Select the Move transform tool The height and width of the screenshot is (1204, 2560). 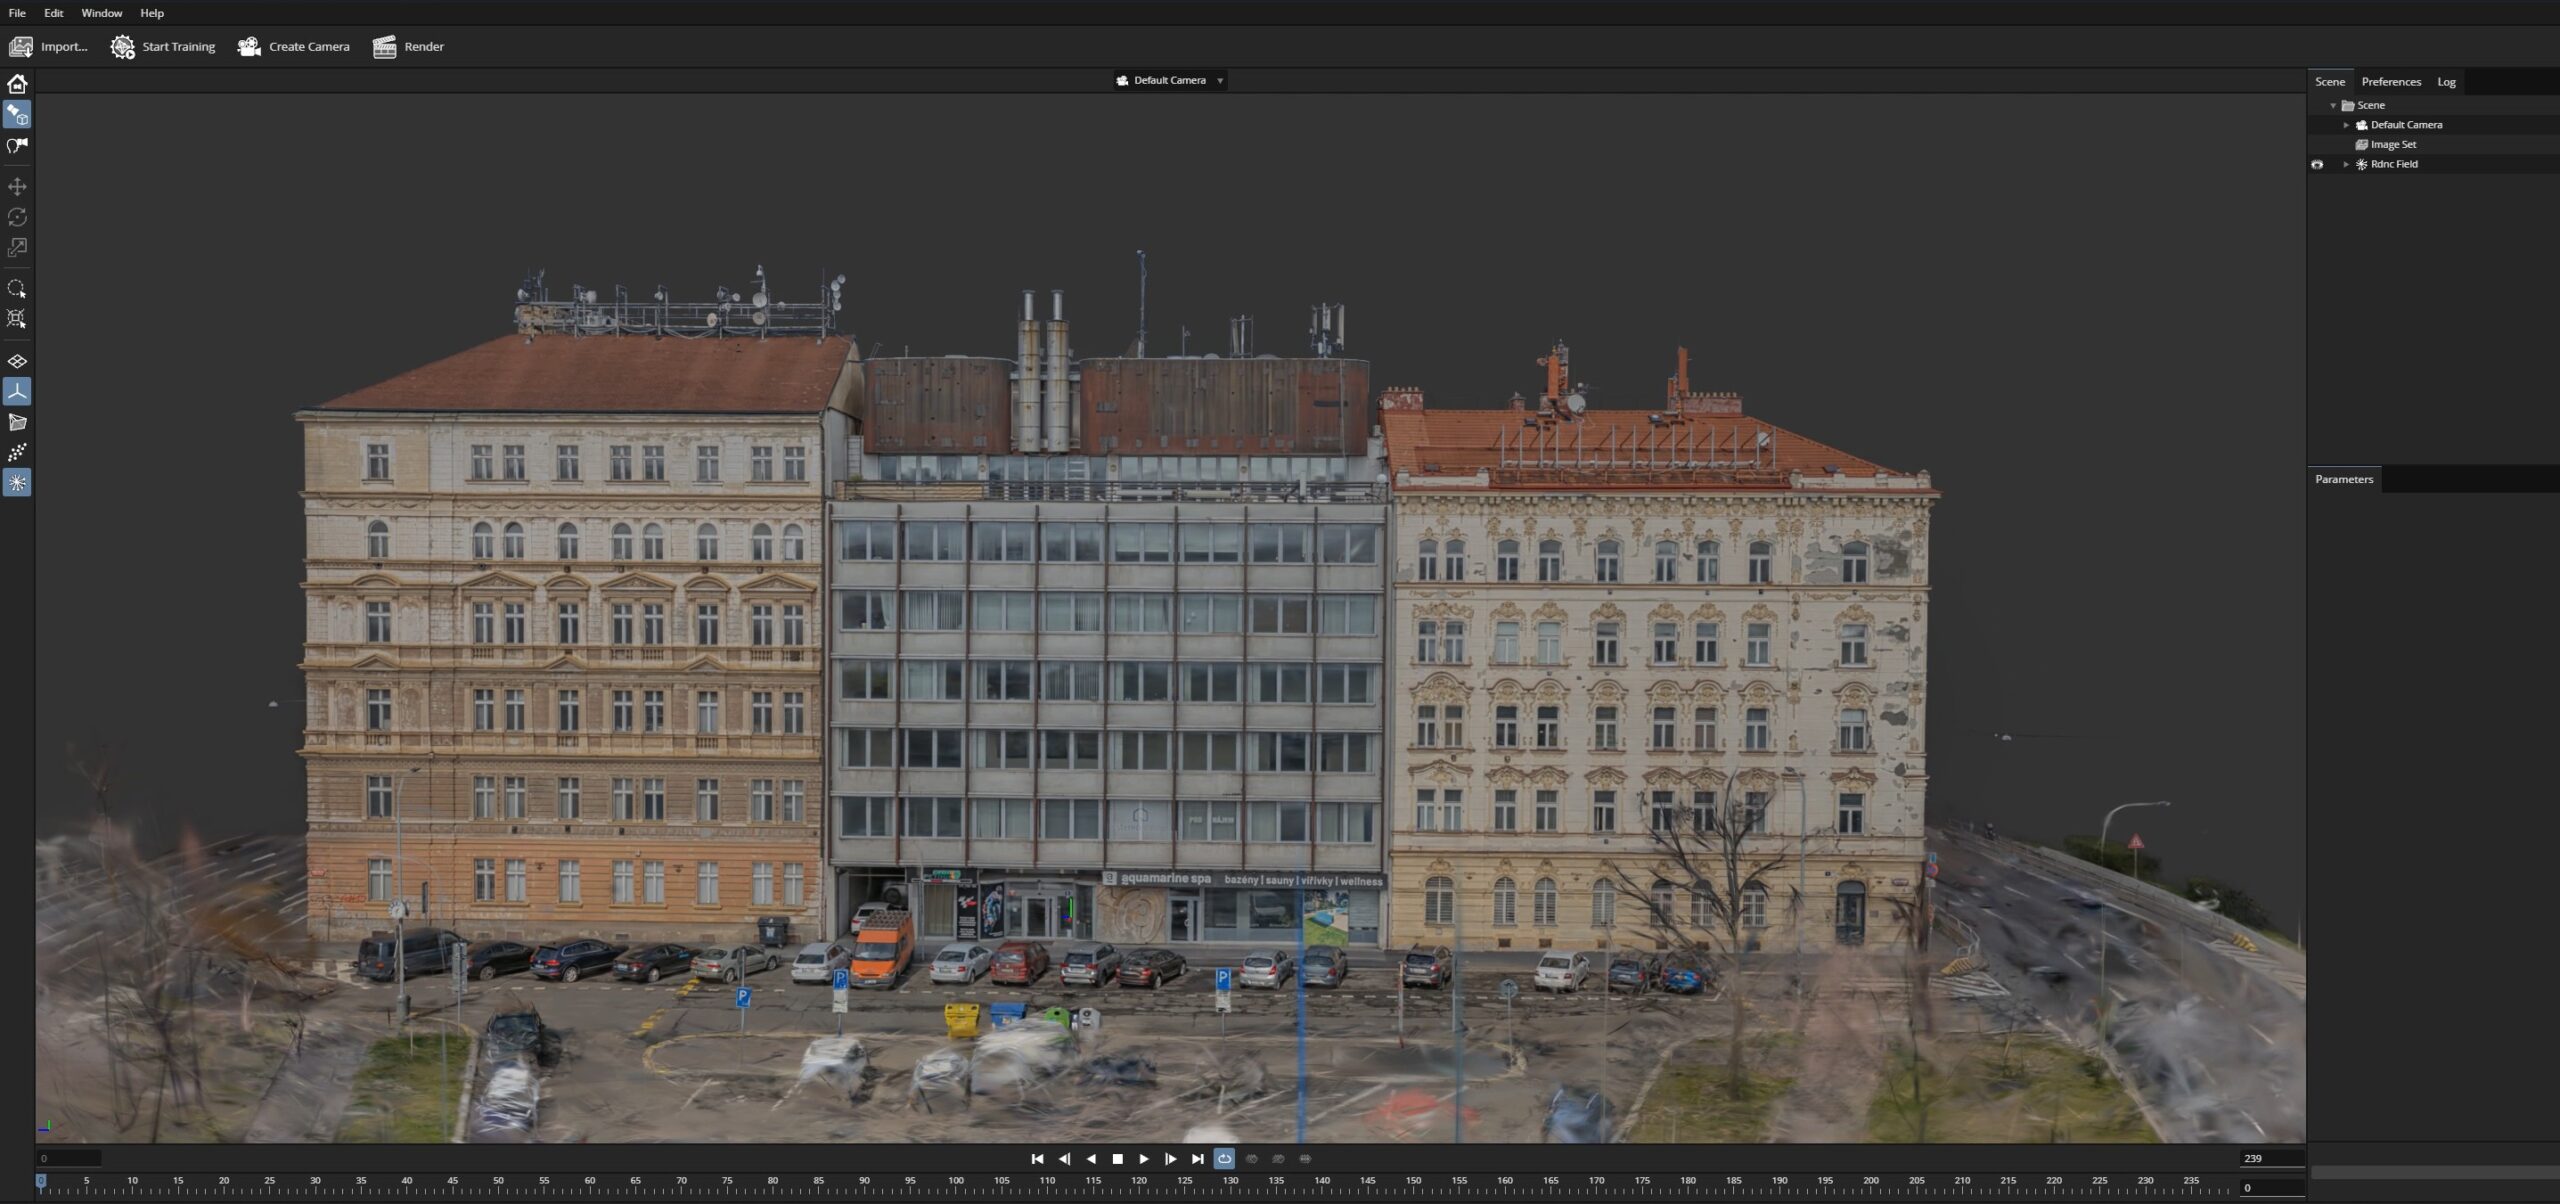click(x=16, y=186)
